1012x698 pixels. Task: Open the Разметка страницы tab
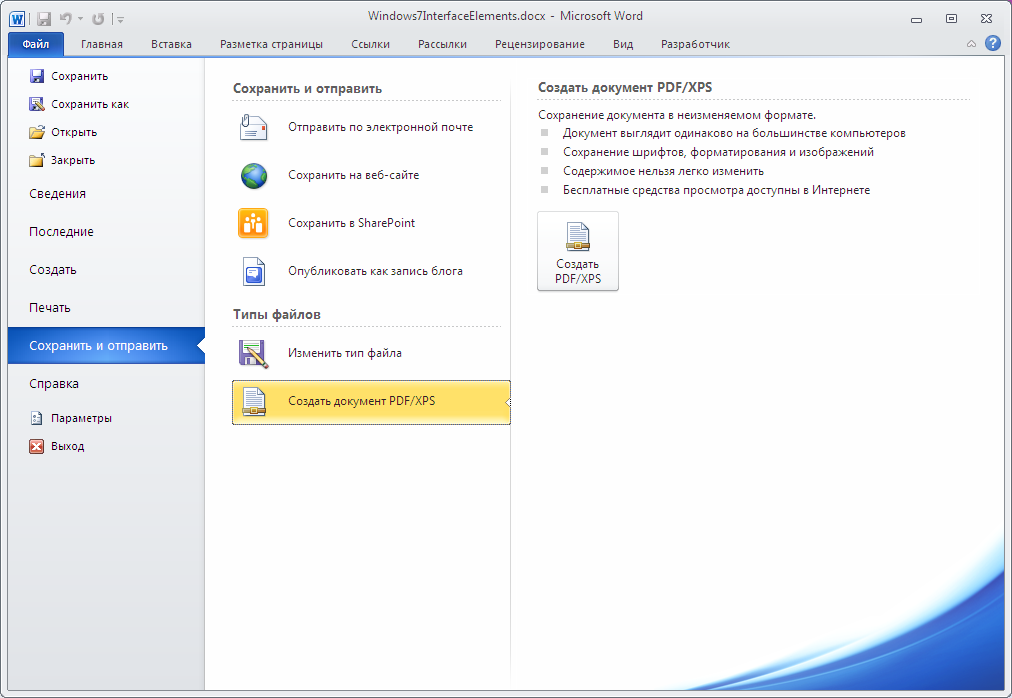click(271, 45)
